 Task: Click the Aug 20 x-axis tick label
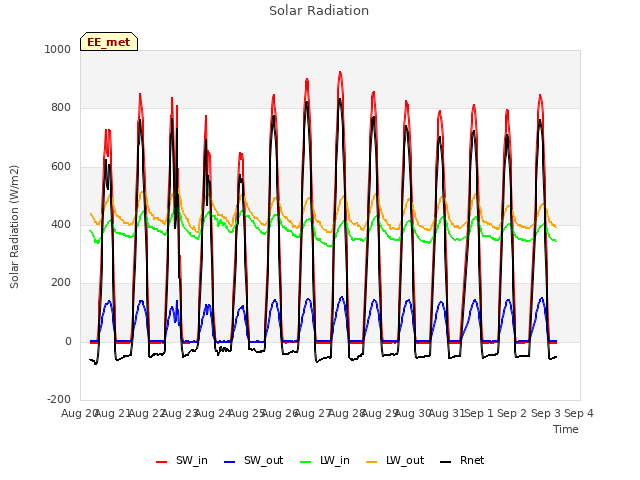pyautogui.click(x=78, y=413)
